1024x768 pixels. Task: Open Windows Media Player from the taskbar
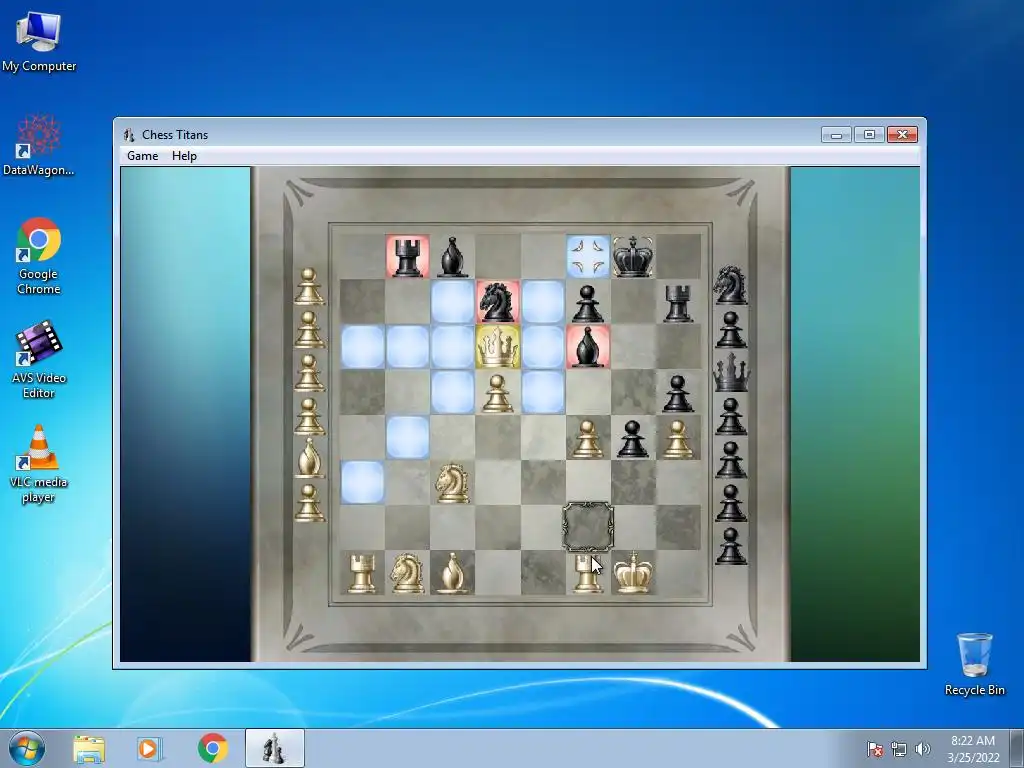tap(148, 748)
